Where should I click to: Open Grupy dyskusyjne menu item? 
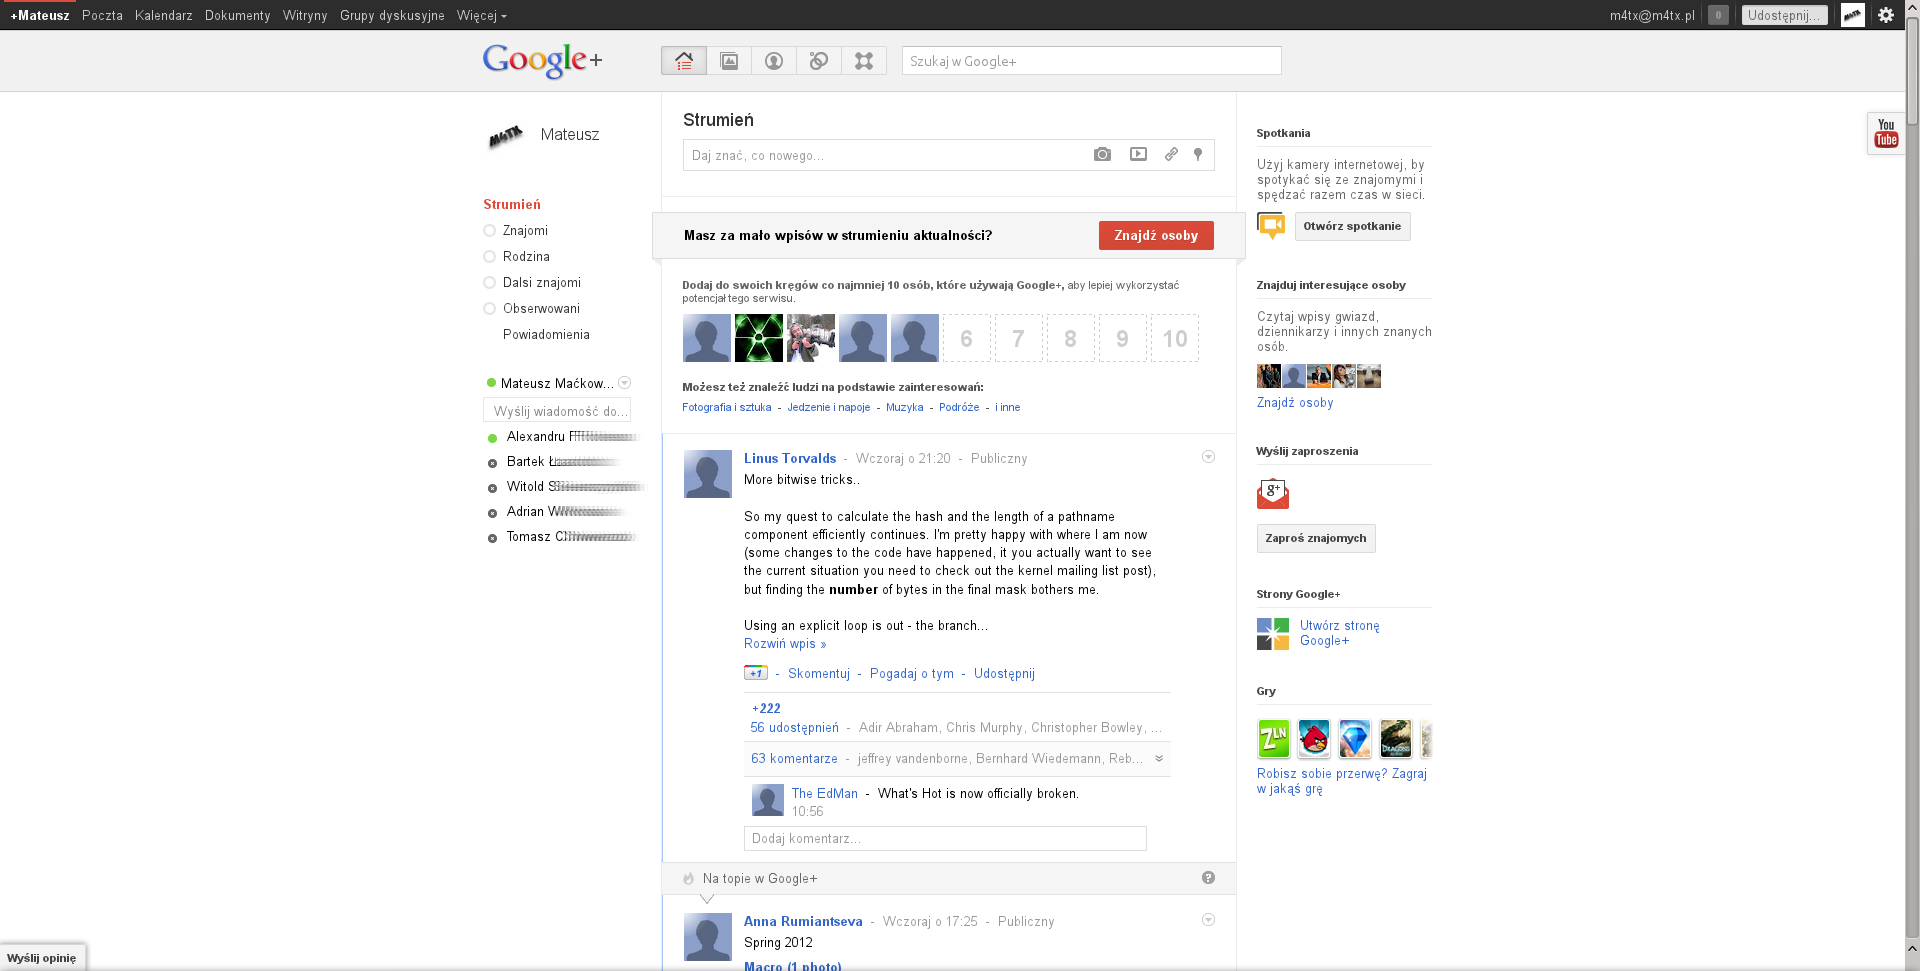click(392, 15)
